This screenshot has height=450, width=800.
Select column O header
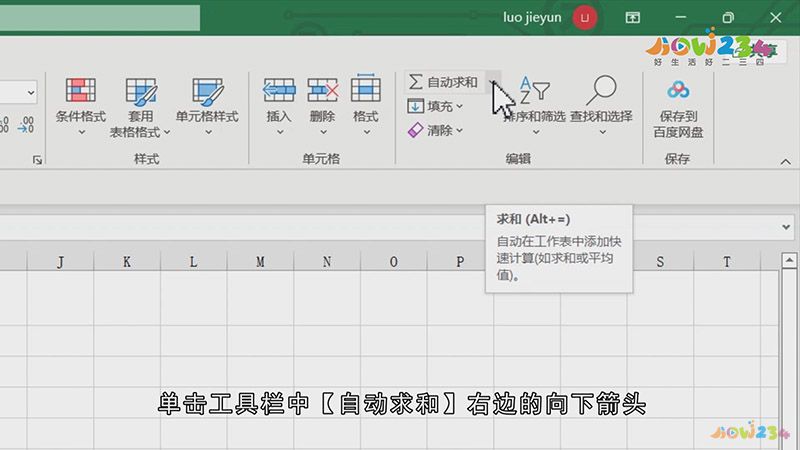pos(393,262)
